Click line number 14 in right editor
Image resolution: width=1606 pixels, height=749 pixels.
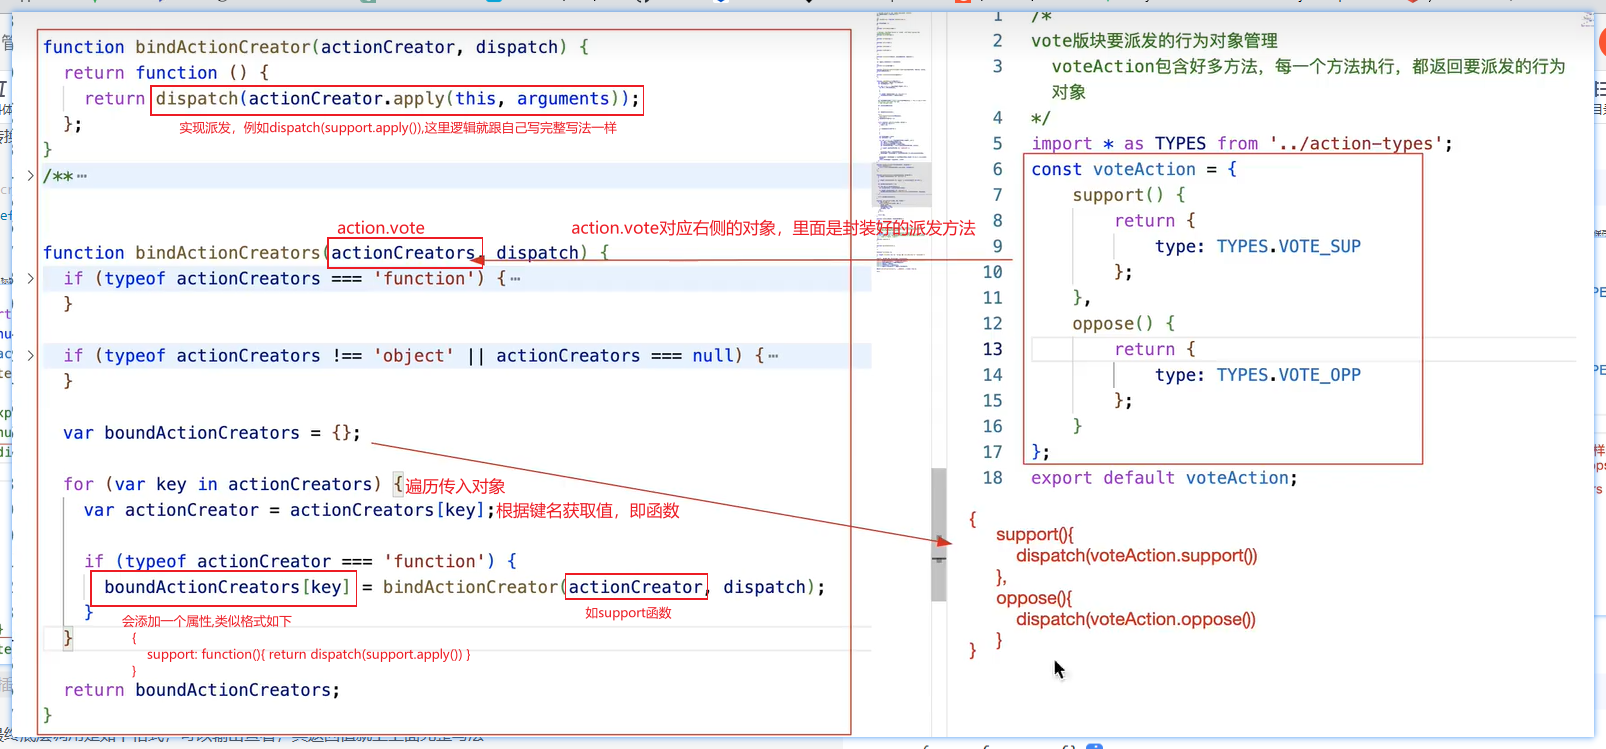(x=992, y=375)
